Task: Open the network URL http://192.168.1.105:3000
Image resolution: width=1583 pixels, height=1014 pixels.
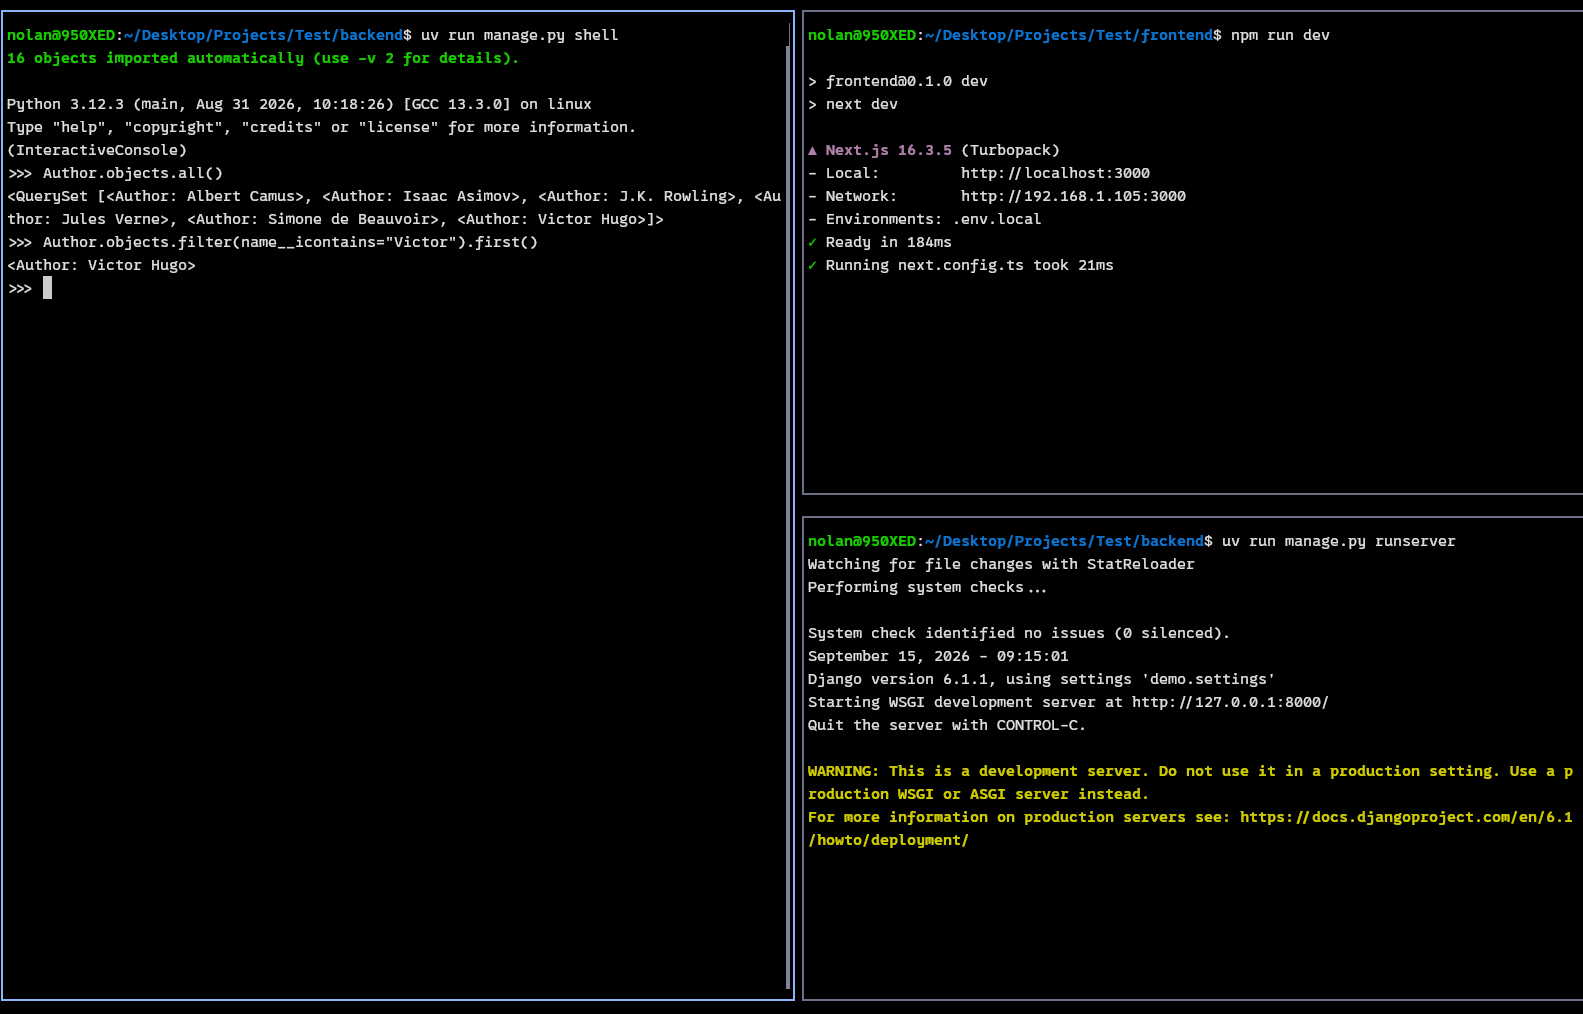Action: coord(1073,196)
